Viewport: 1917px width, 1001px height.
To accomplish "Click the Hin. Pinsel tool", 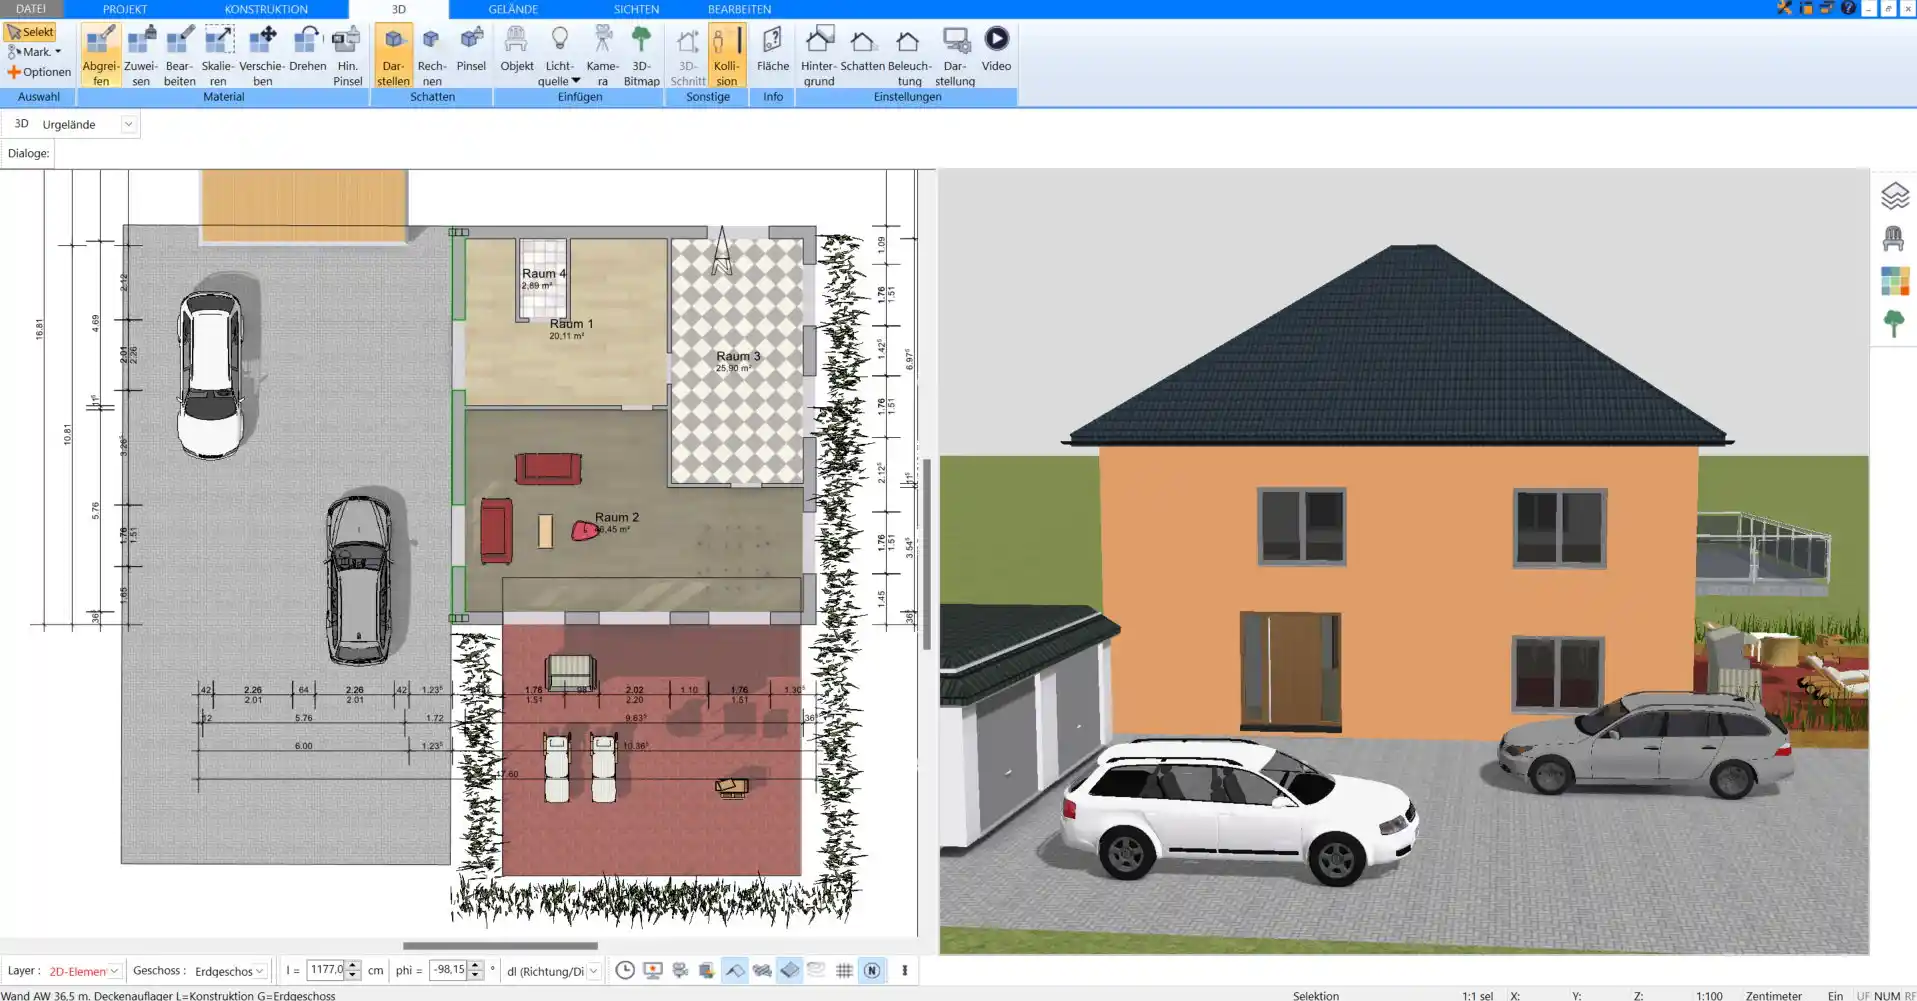I will pyautogui.click(x=347, y=56).
